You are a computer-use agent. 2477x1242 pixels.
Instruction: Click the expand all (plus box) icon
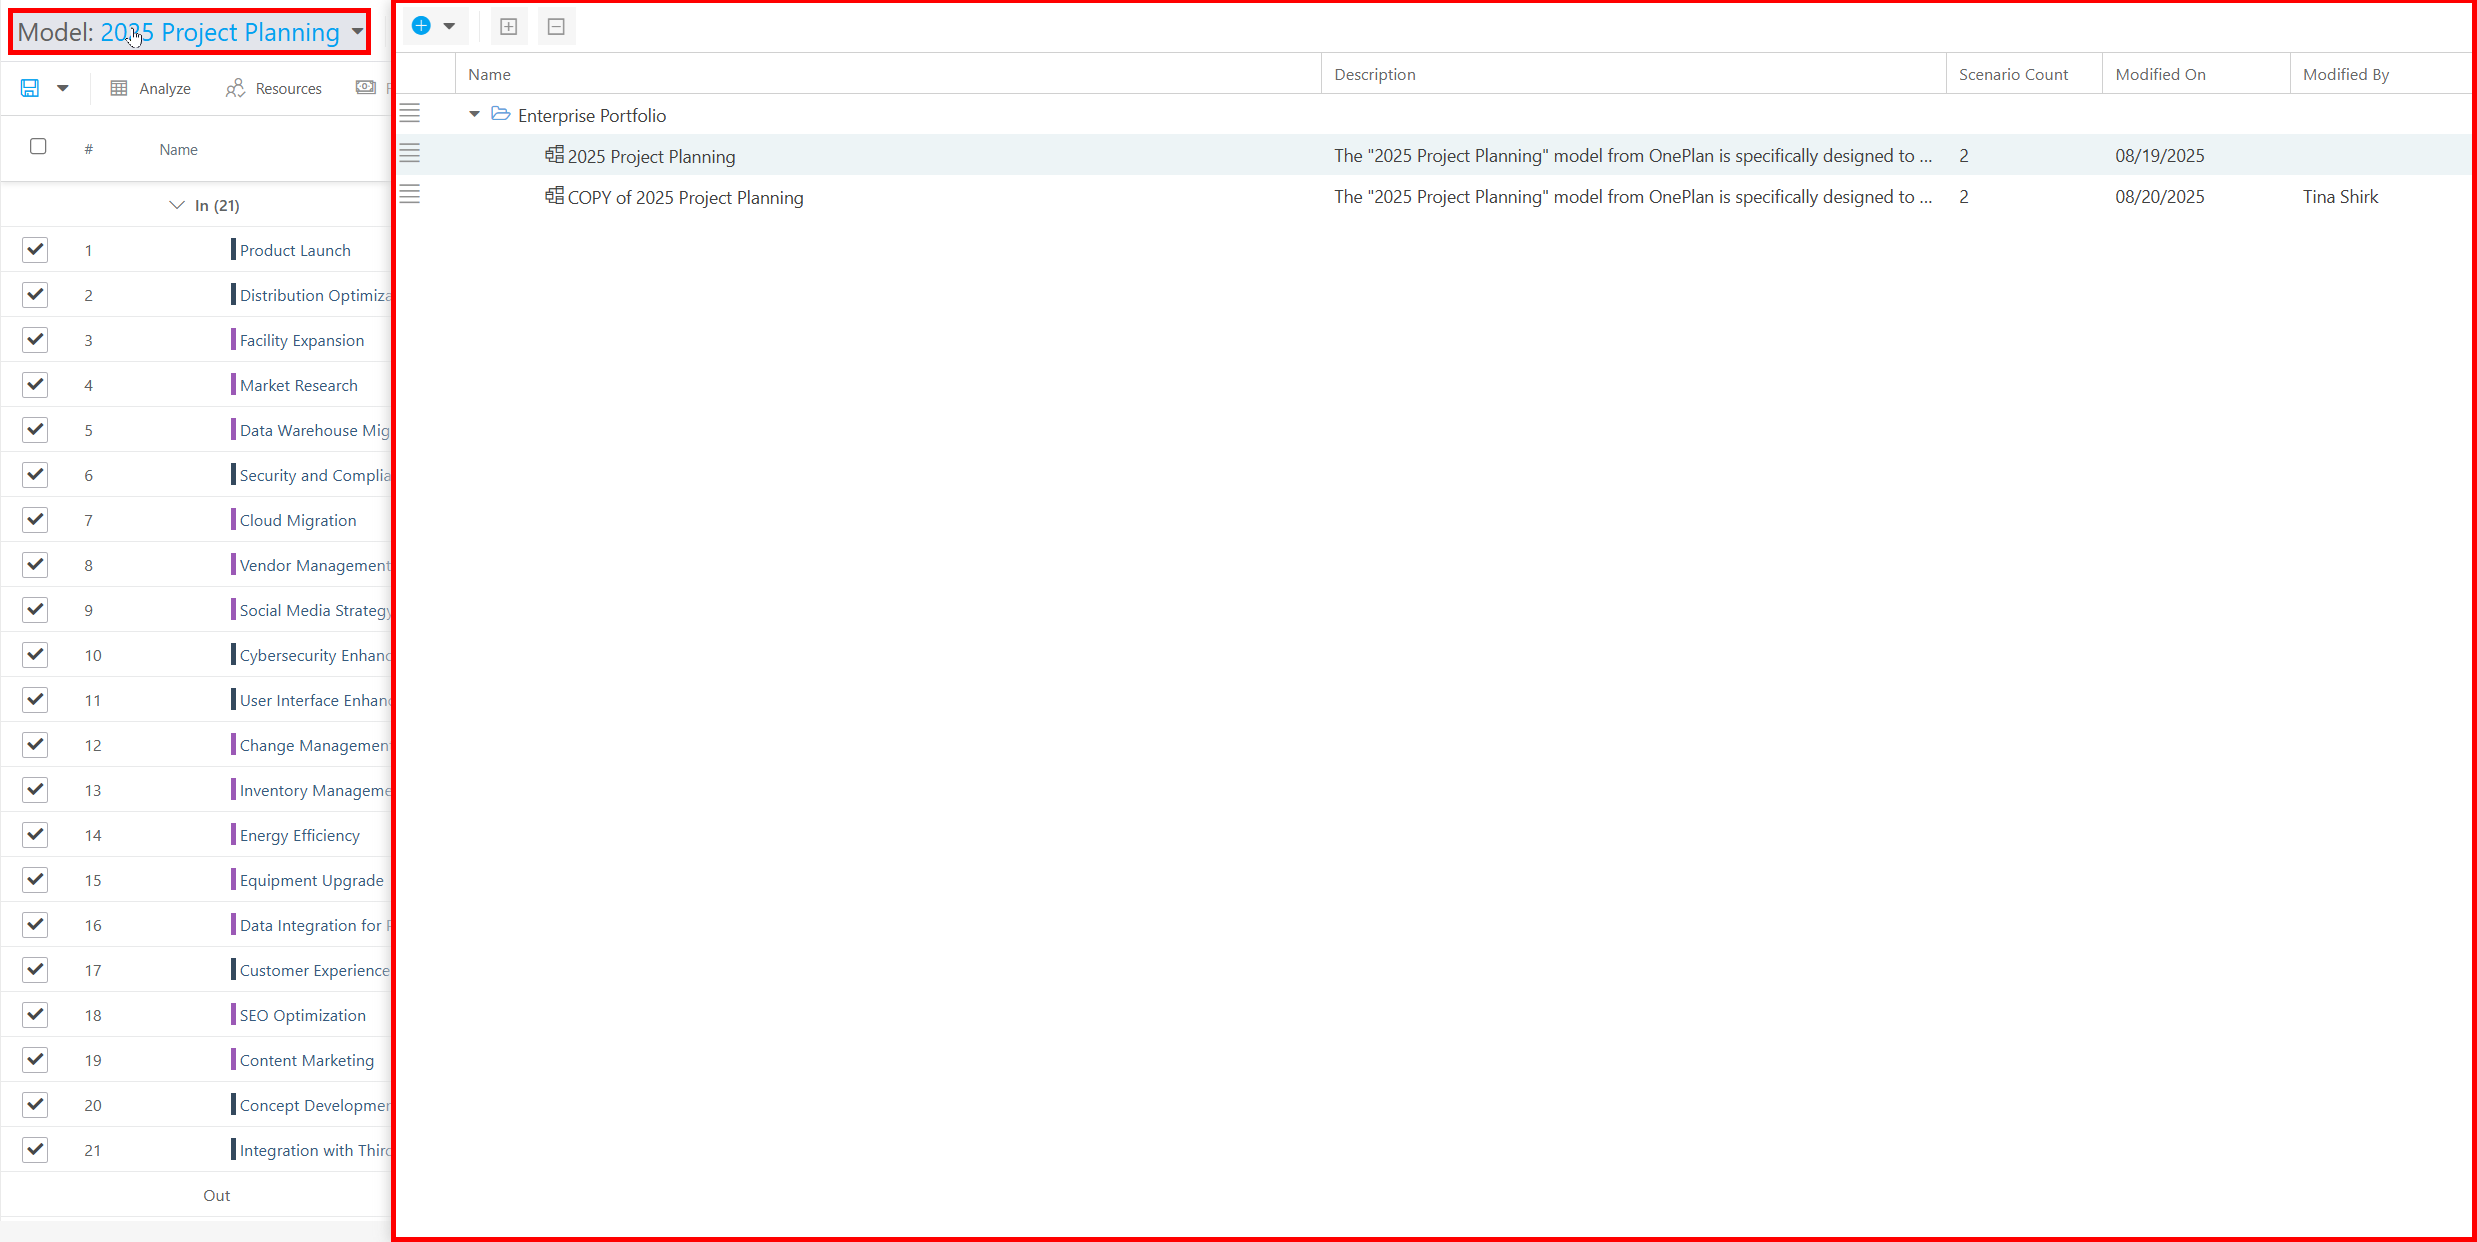pyautogui.click(x=508, y=27)
